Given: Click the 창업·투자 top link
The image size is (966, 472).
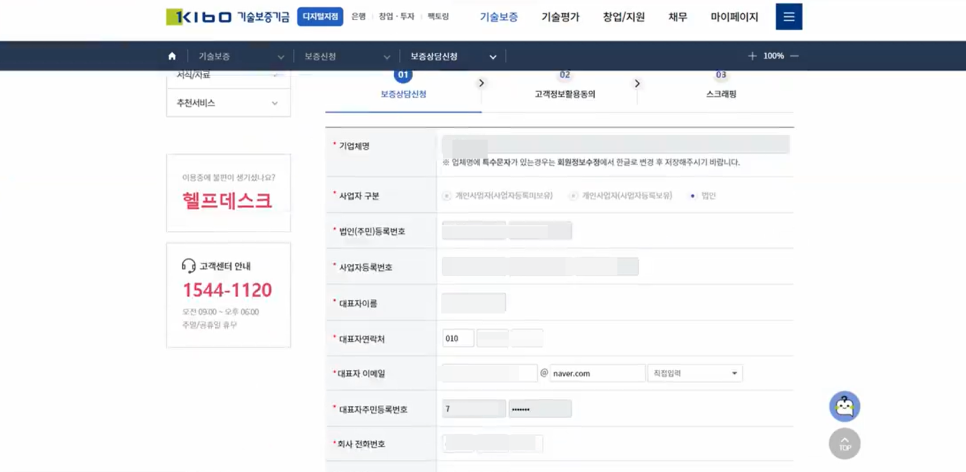Looking at the screenshot, I should coord(397,17).
